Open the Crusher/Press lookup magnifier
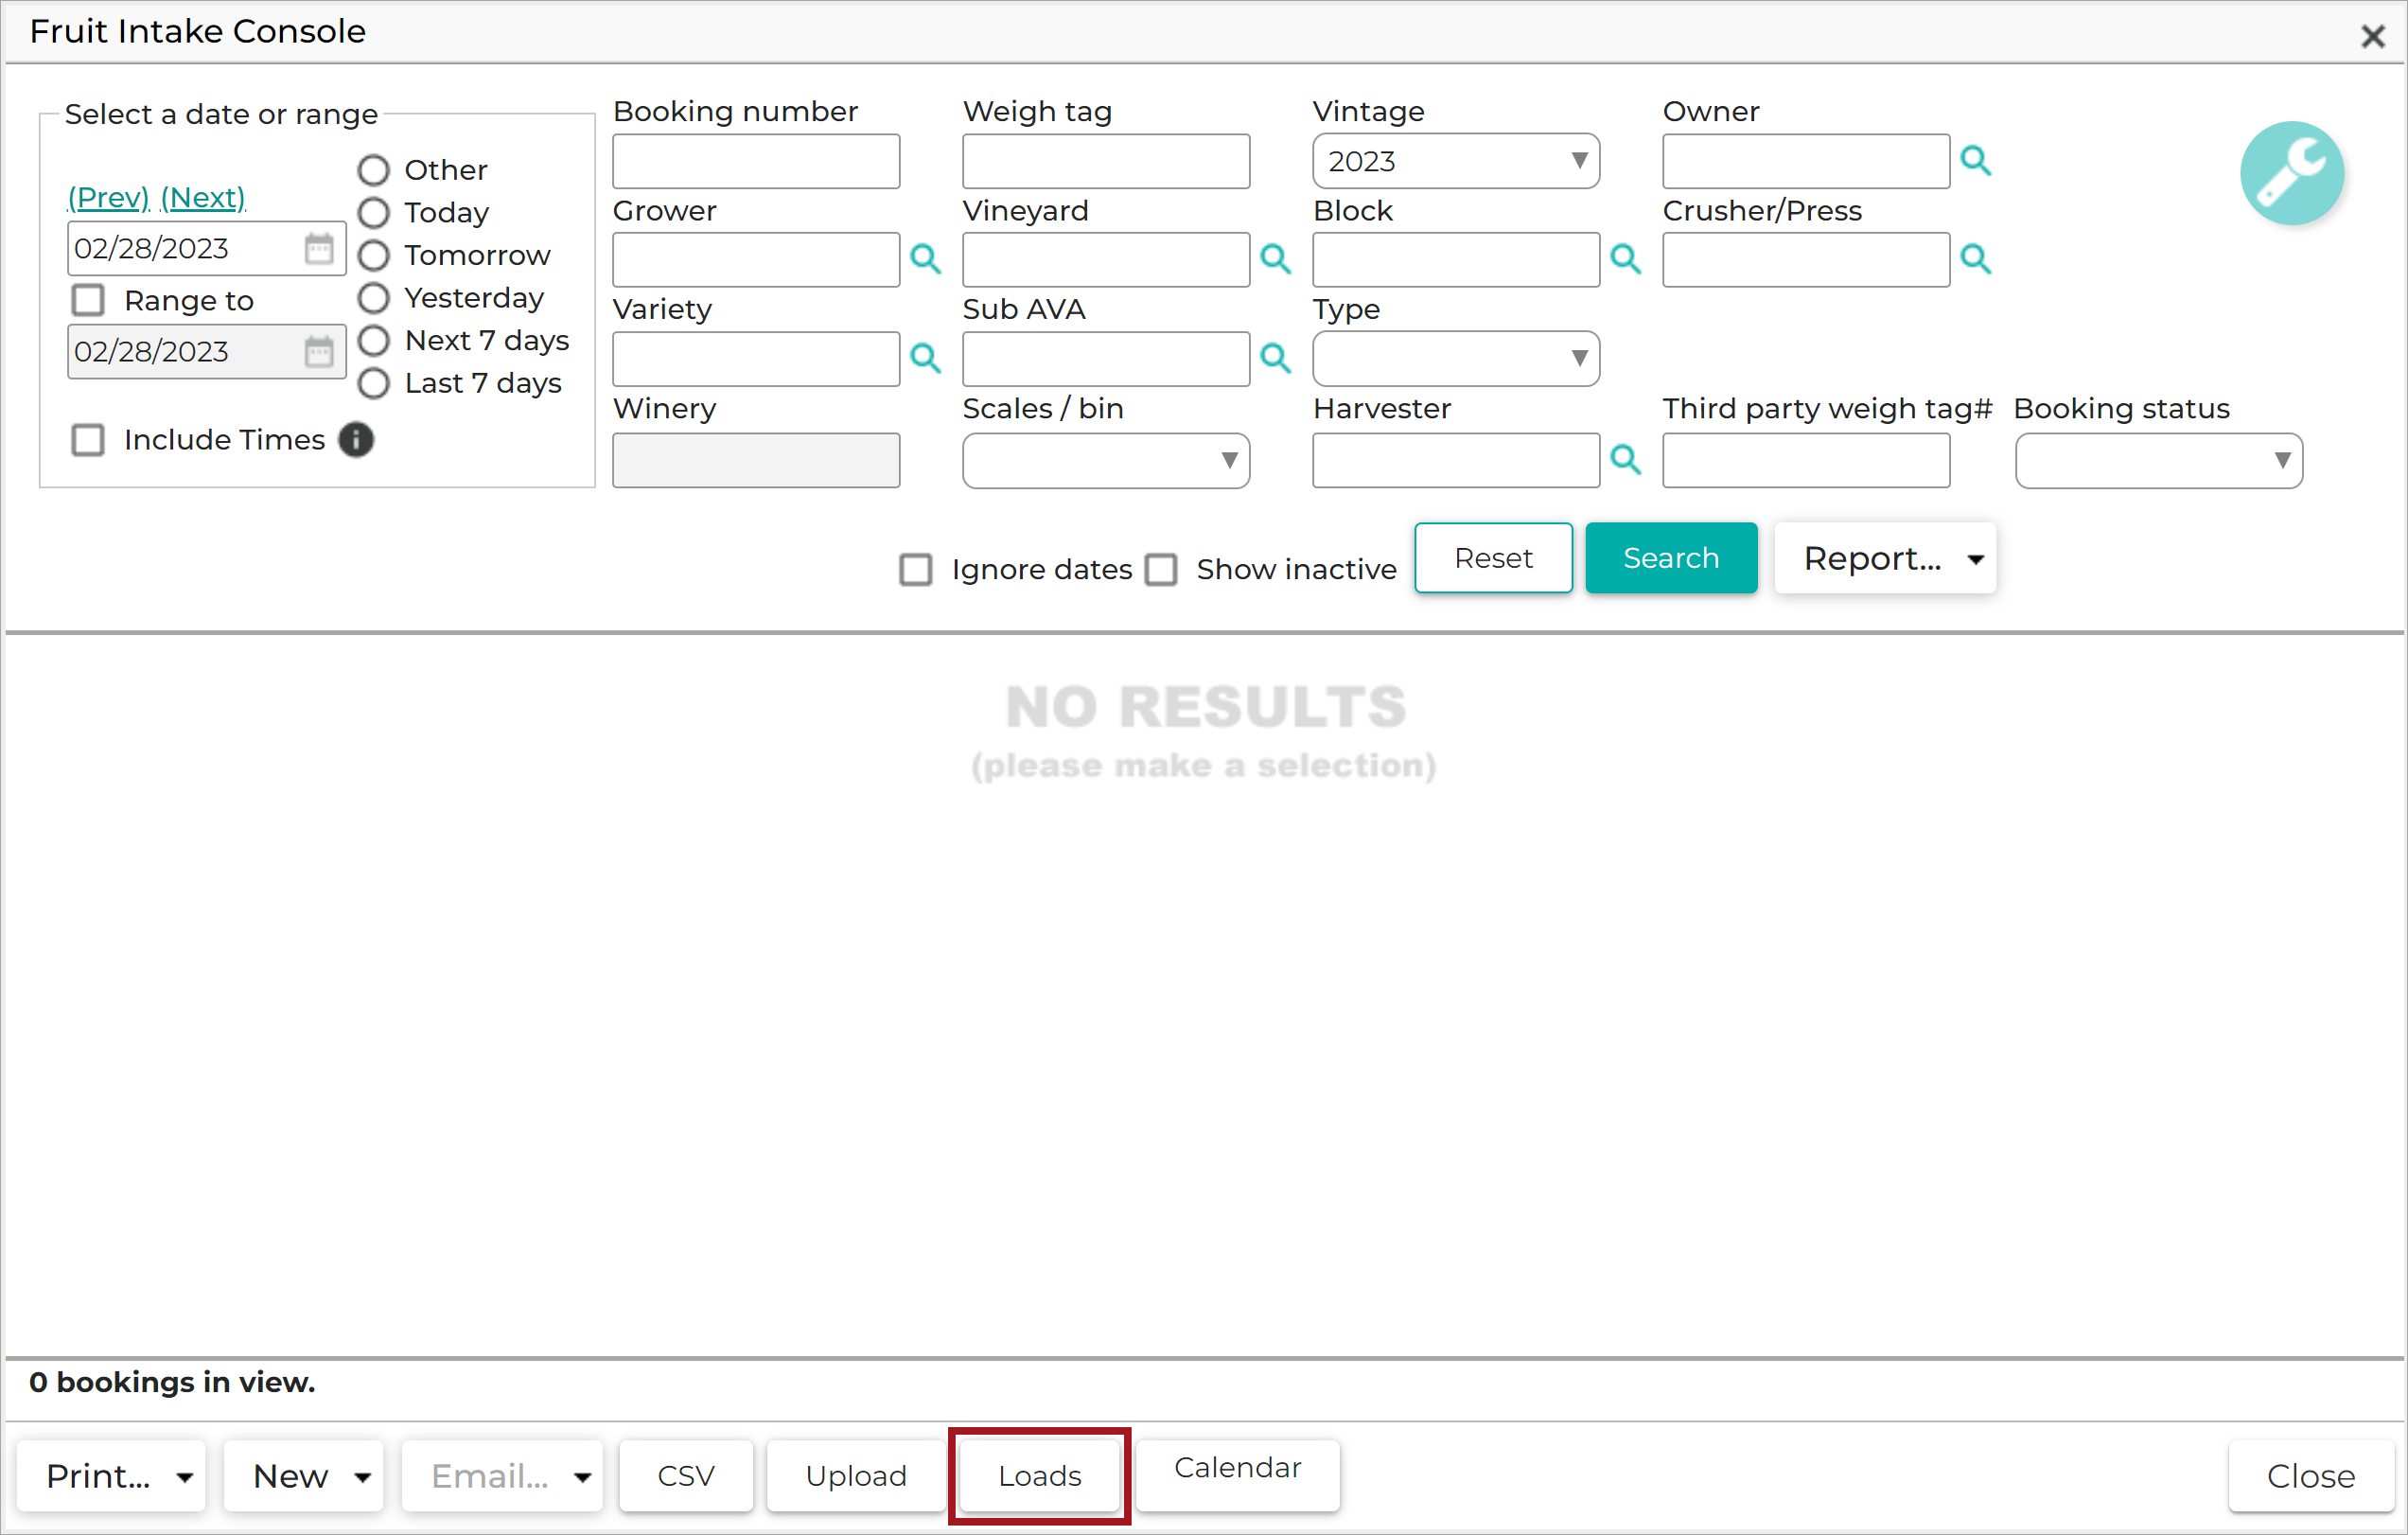This screenshot has width=2408, height=1535. pyautogui.click(x=1975, y=260)
